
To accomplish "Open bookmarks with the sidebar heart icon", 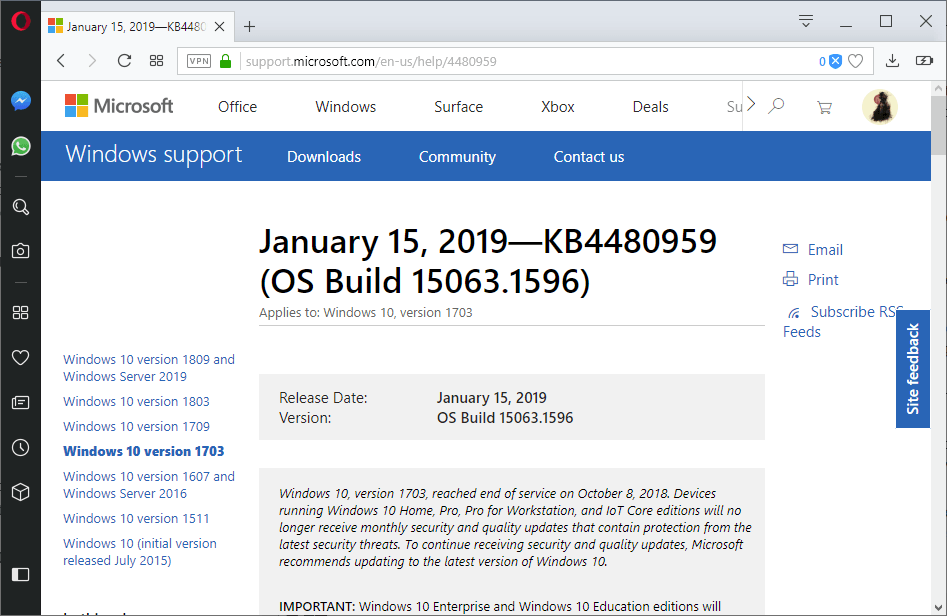I will [21, 358].
